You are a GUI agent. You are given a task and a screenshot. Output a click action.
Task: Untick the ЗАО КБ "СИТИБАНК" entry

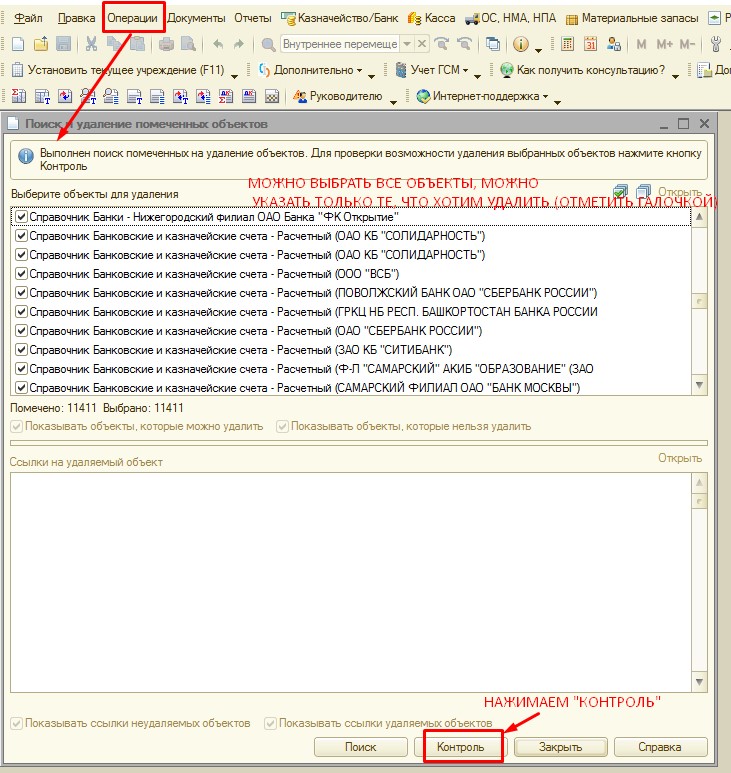(x=21, y=350)
